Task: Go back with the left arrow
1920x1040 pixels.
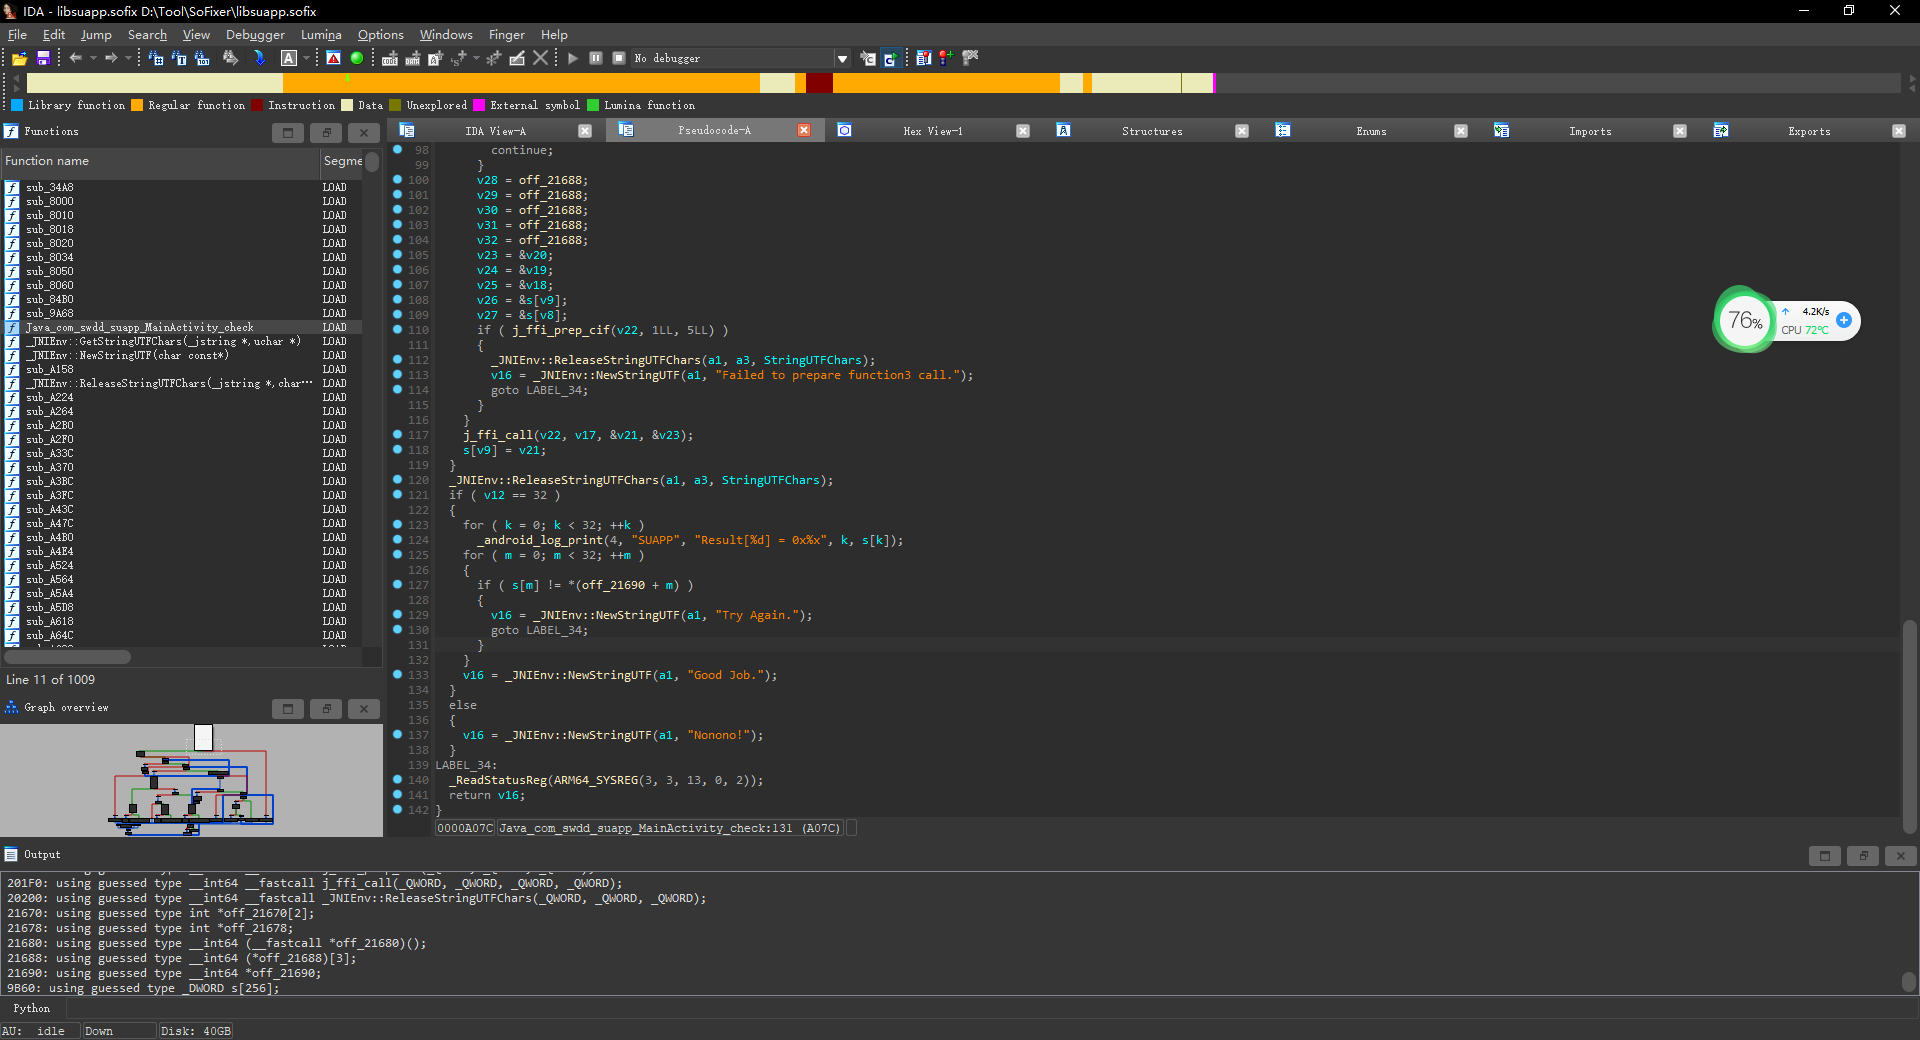Action: click(76, 58)
